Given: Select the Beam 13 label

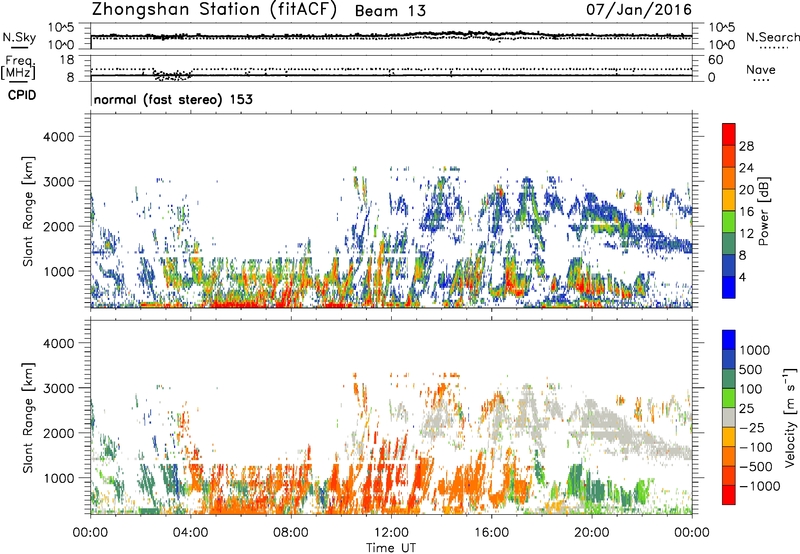Looking at the screenshot, I should click(x=390, y=11).
